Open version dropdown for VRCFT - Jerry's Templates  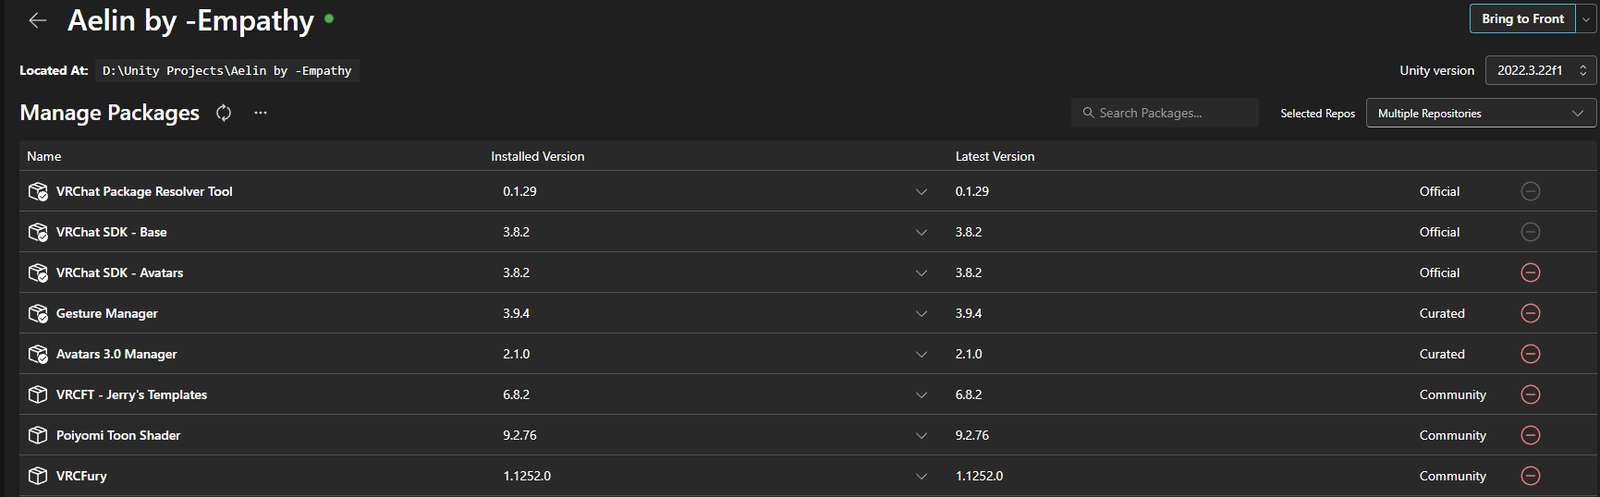pos(921,395)
